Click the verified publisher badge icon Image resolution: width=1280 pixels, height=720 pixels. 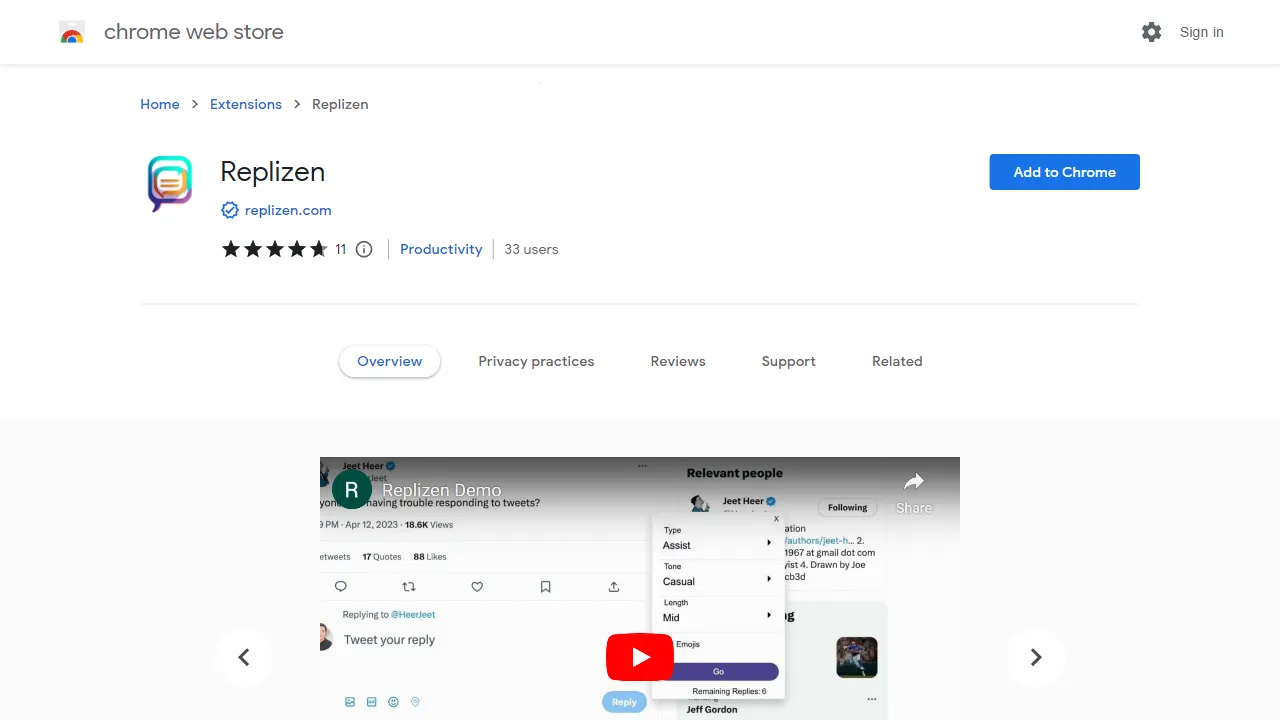click(x=230, y=210)
